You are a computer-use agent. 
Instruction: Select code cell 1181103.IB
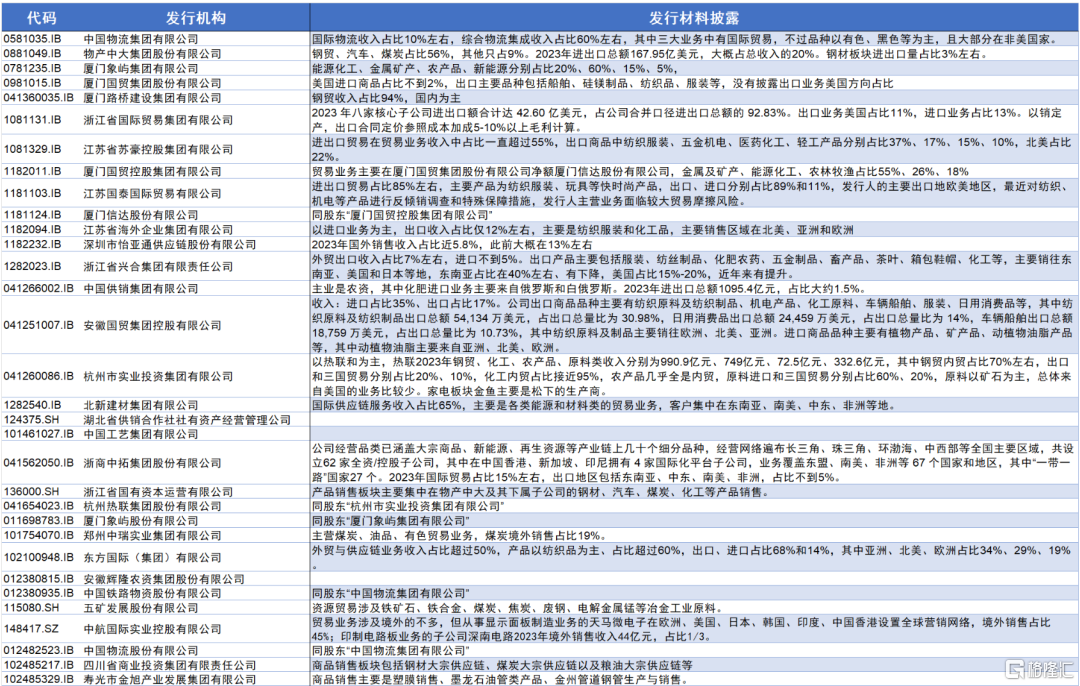(x=32, y=193)
